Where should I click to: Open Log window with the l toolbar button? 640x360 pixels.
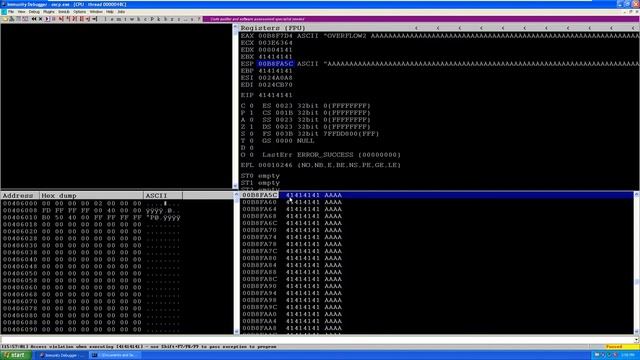coord(106,19)
